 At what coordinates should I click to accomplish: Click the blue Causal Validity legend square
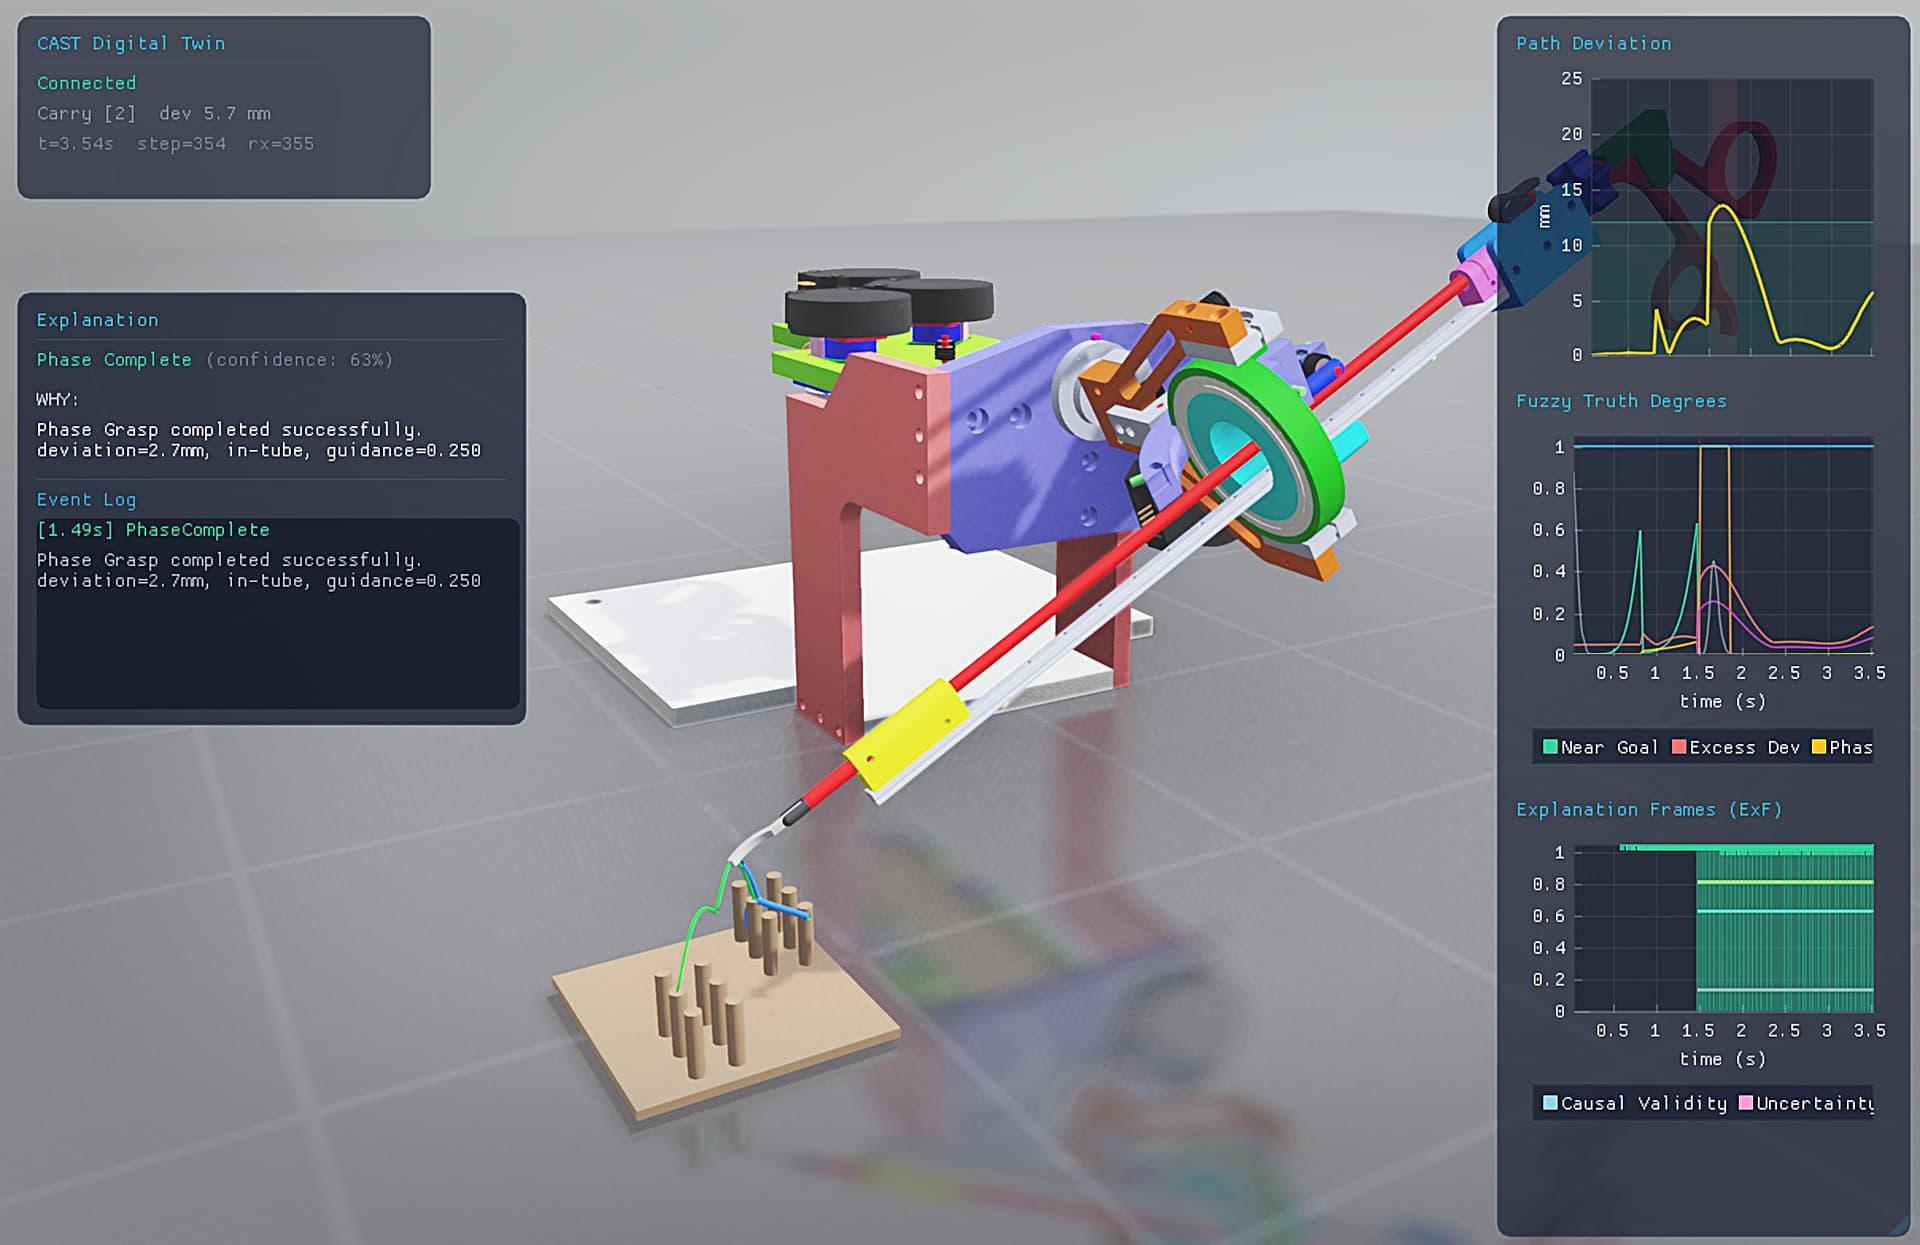pos(1549,1104)
